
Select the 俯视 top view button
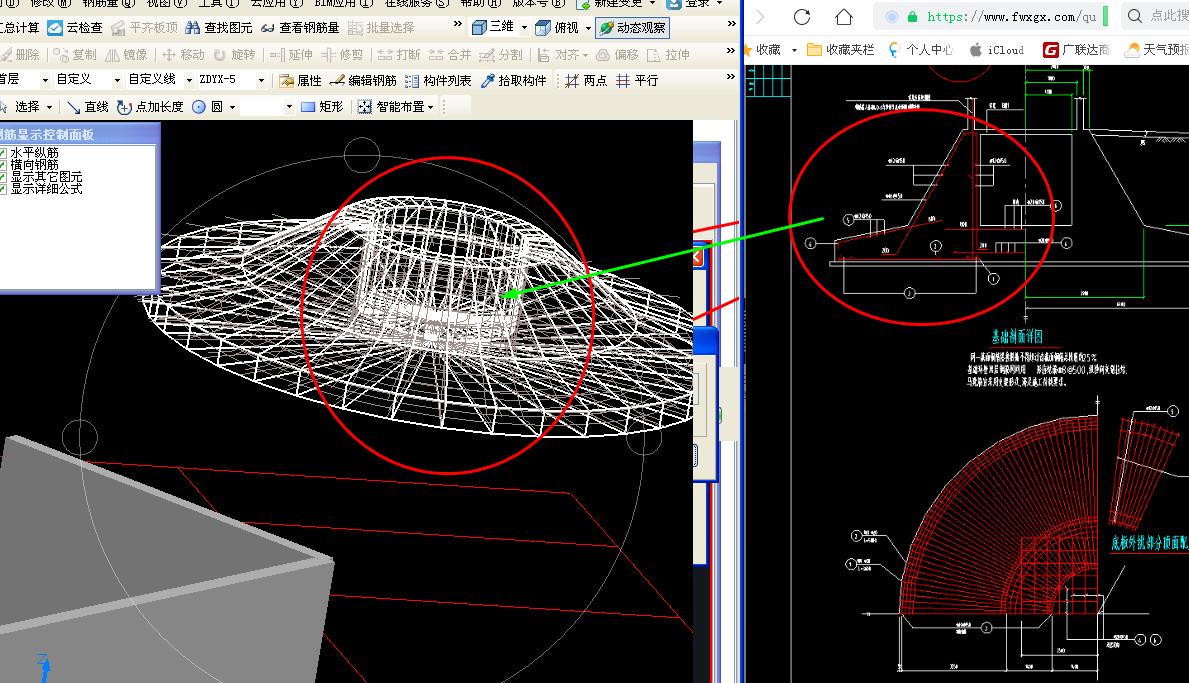[557, 27]
